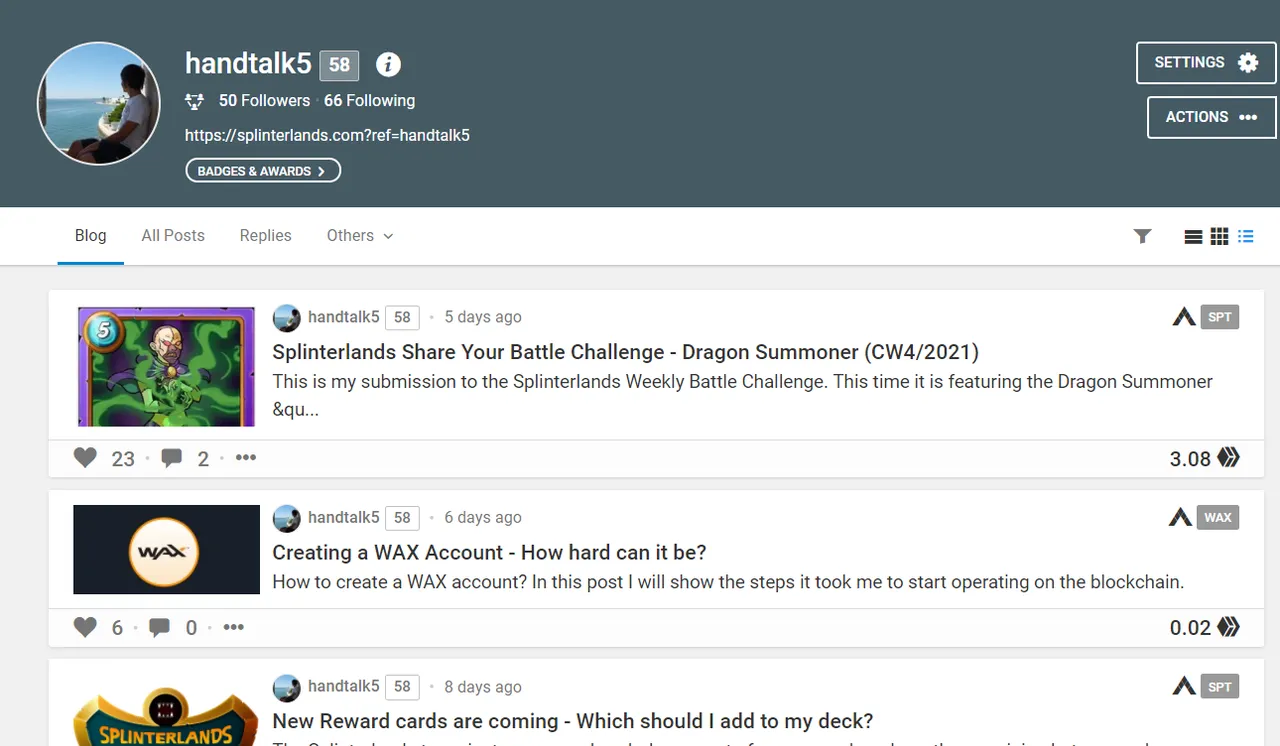The height and width of the screenshot is (746, 1280).
Task: Click app logo icon beside WAX tag
Action: coord(1180,517)
